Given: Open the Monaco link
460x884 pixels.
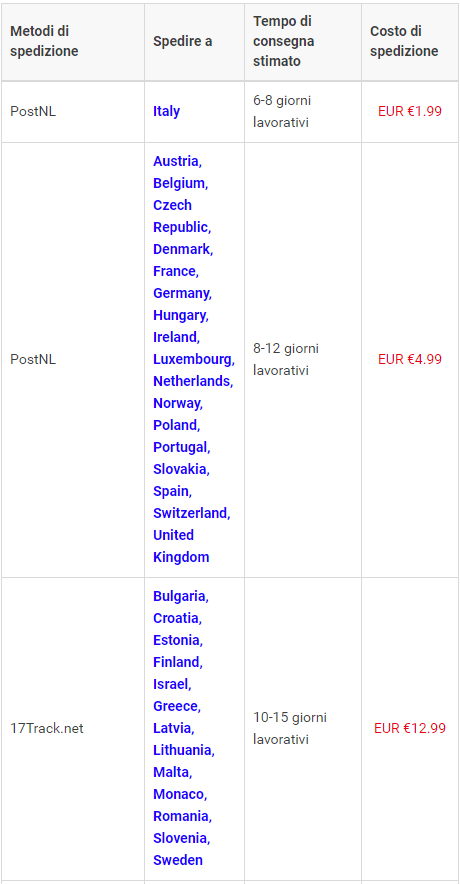Looking at the screenshot, I should point(178,794).
